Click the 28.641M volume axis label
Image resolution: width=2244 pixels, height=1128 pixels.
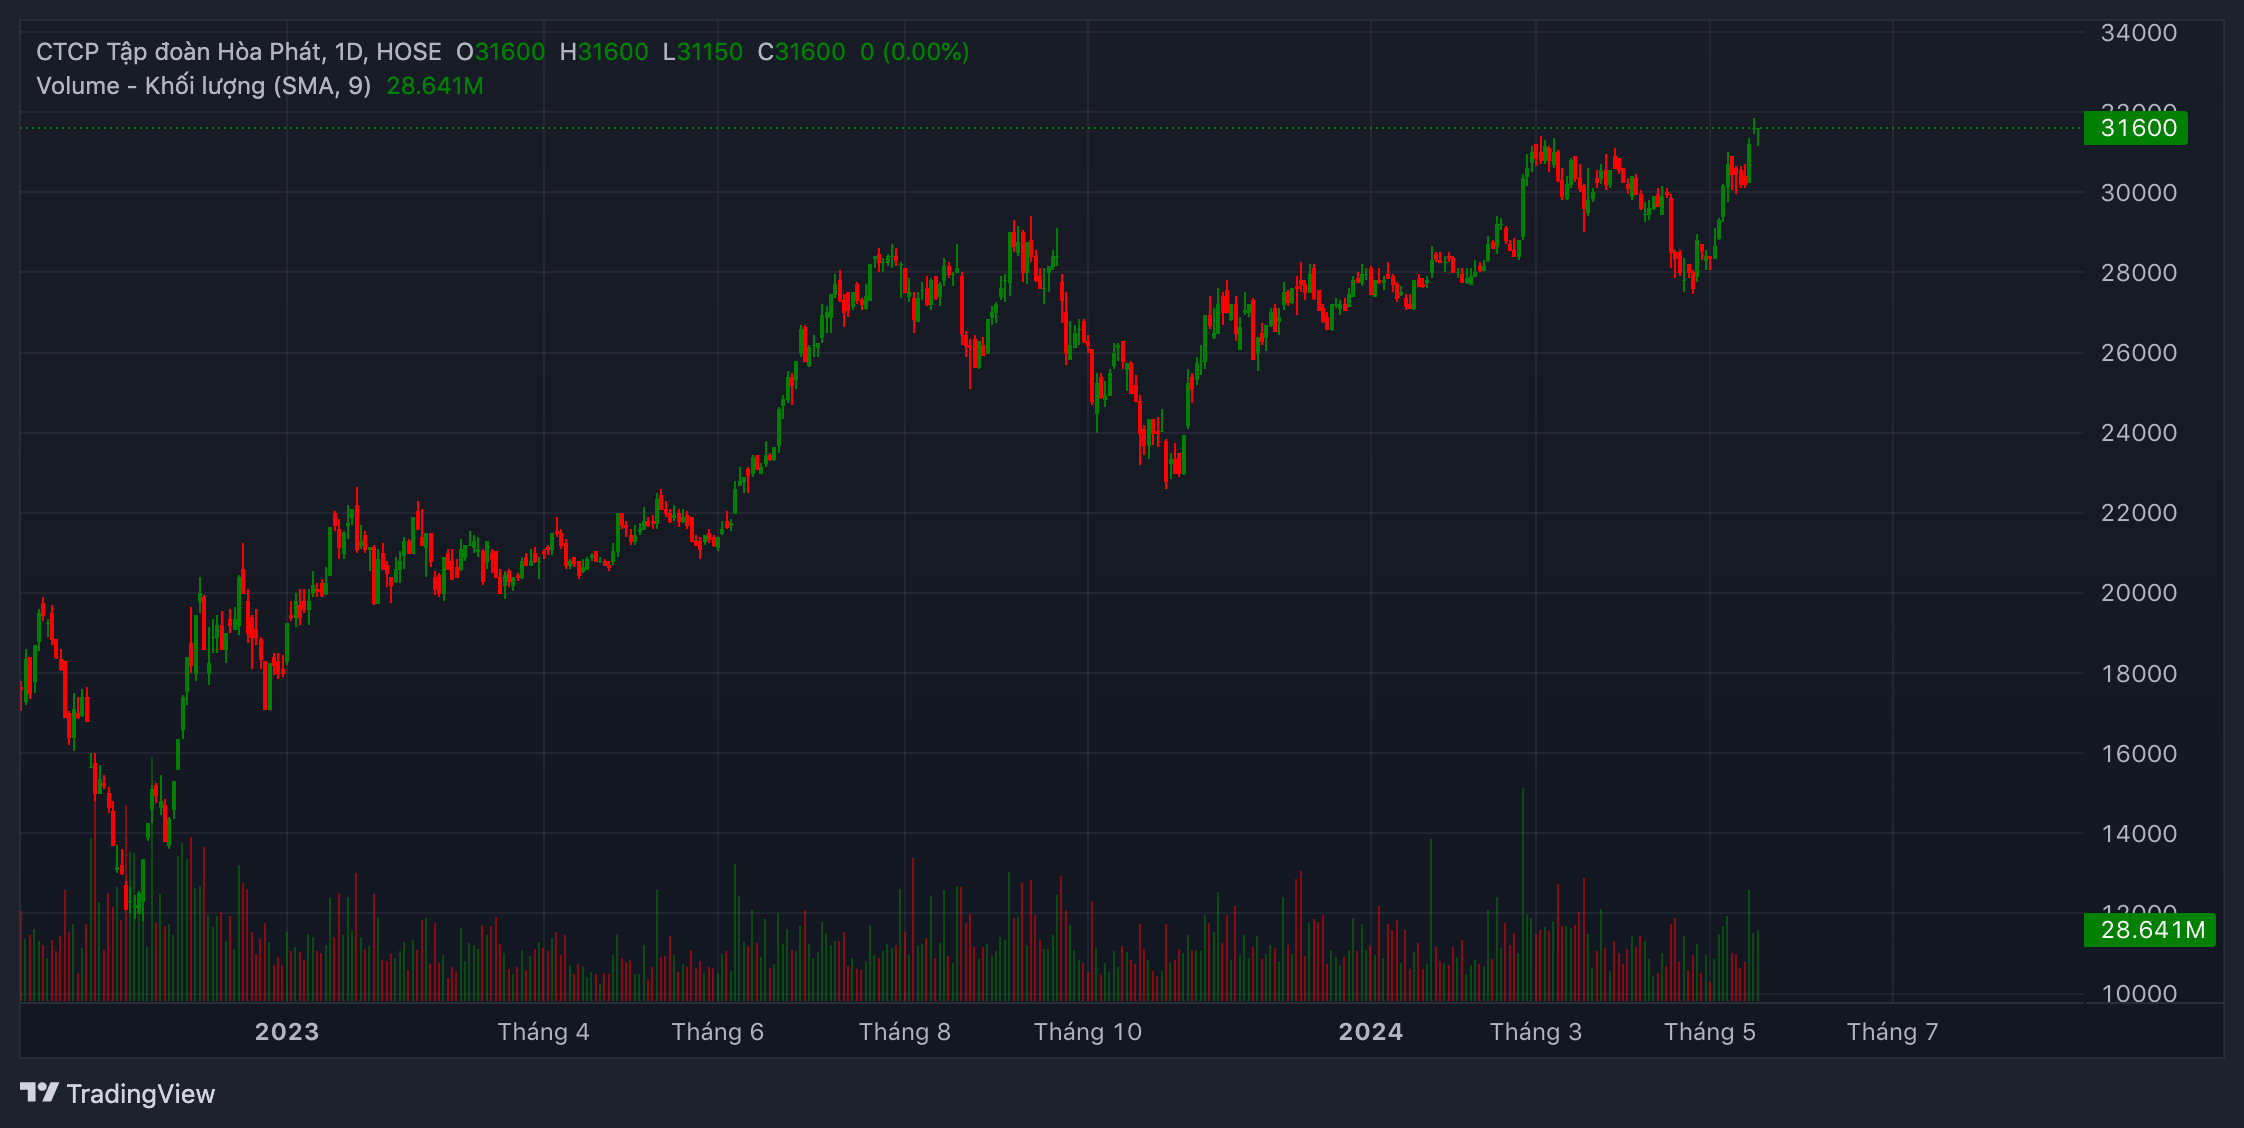[x=2149, y=930]
